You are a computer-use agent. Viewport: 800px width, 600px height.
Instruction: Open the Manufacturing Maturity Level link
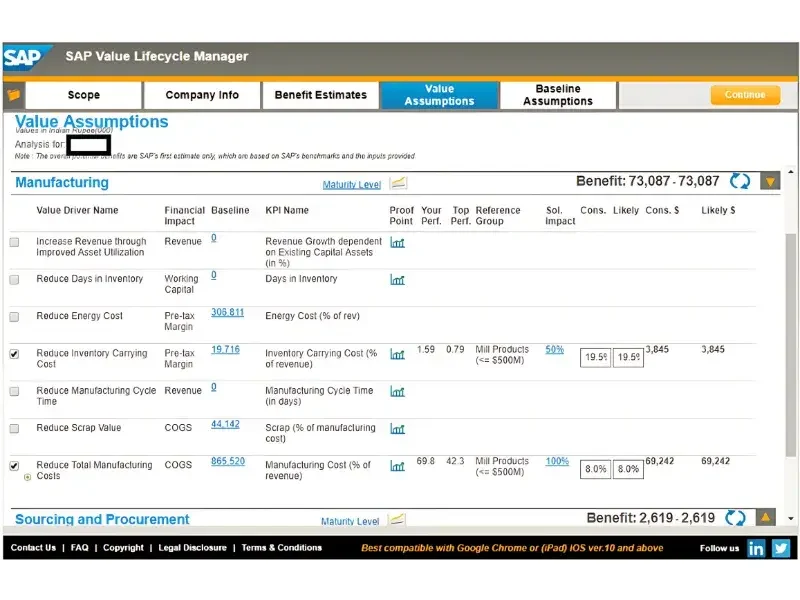(x=352, y=185)
